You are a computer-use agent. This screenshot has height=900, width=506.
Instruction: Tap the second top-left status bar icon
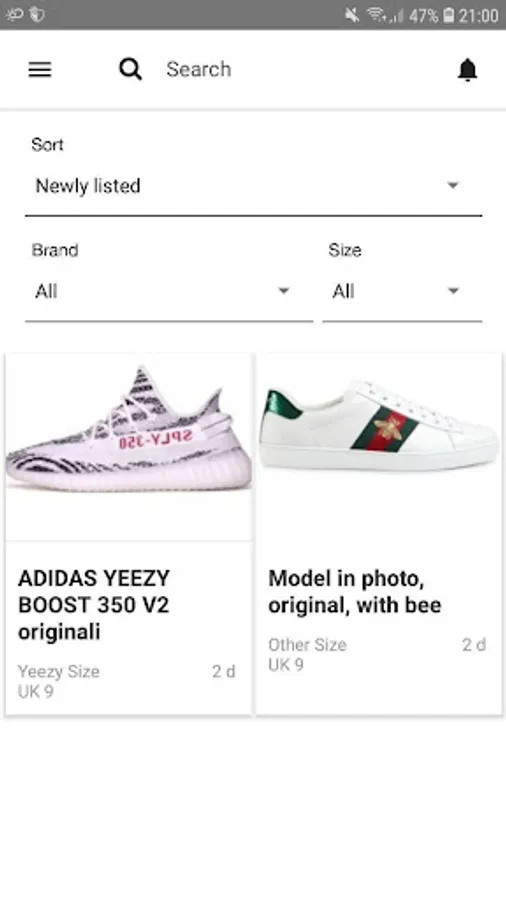point(37,14)
